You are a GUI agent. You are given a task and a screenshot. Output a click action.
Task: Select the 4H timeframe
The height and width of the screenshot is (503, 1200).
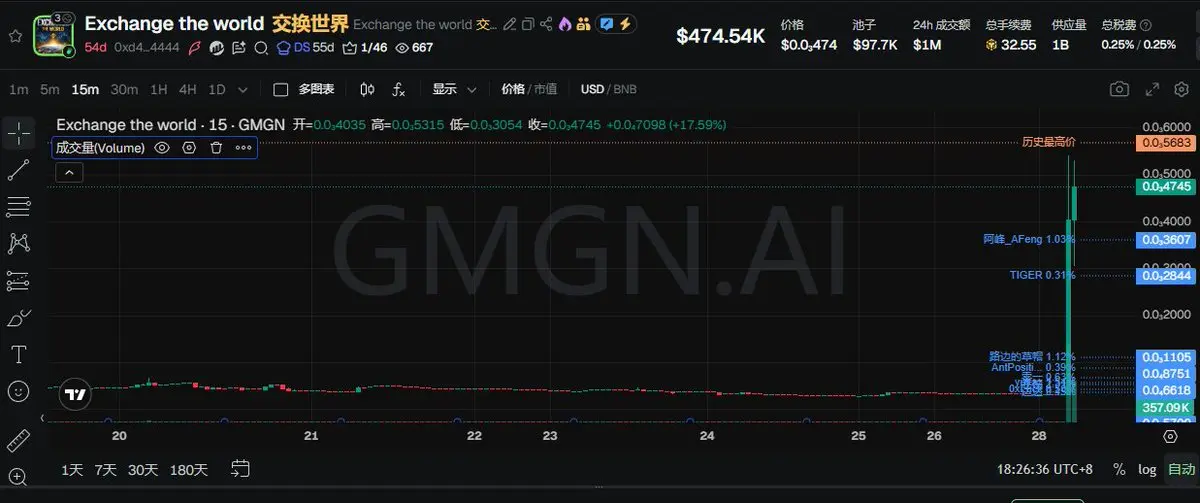click(187, 89)
